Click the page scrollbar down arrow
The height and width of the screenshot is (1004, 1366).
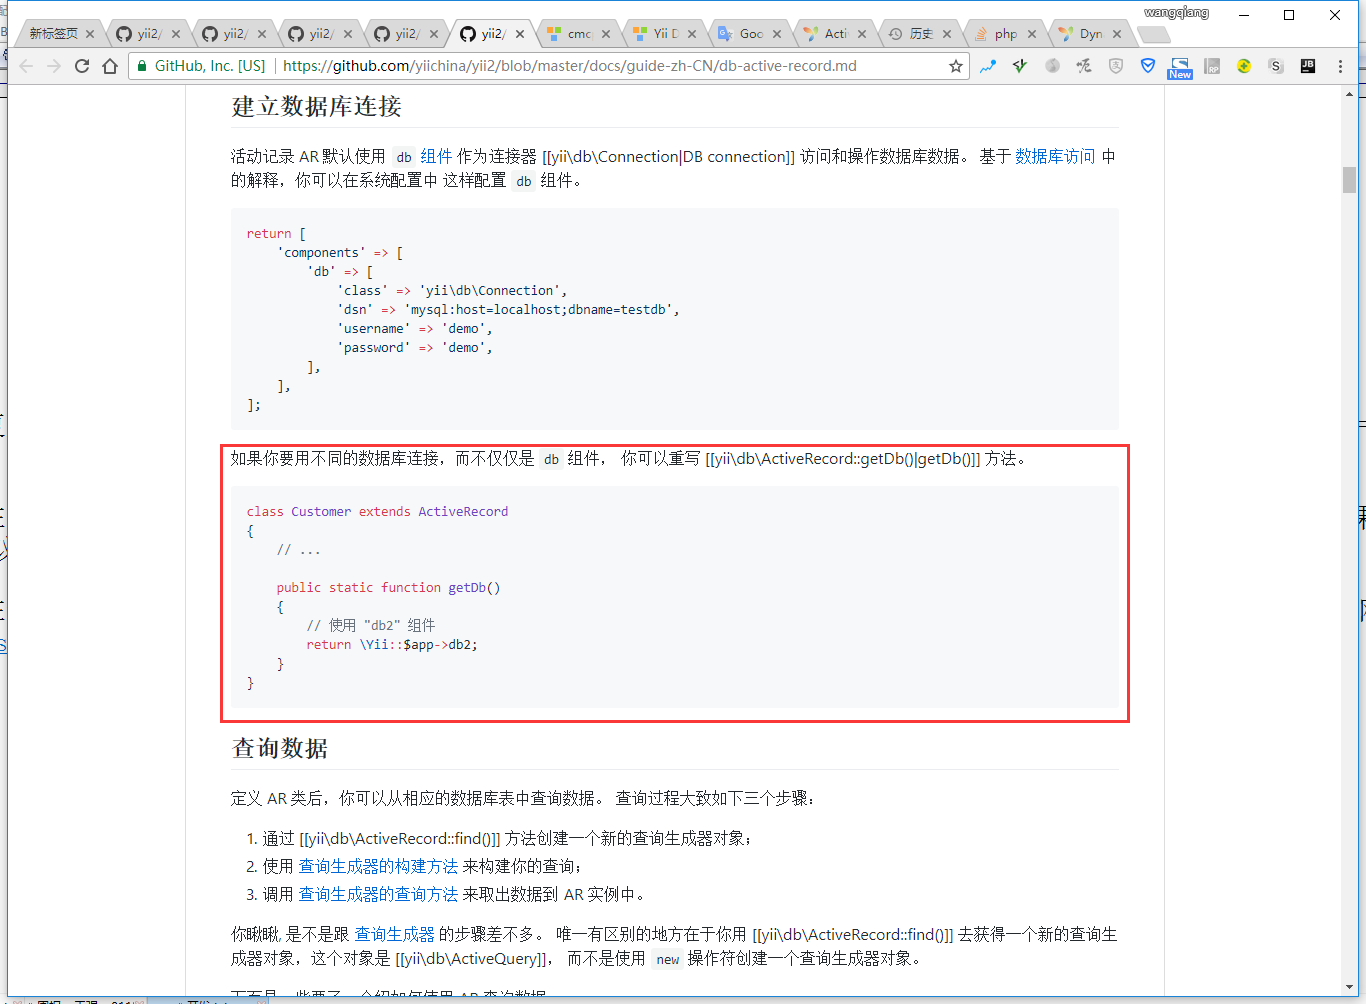coord(1350,988)
